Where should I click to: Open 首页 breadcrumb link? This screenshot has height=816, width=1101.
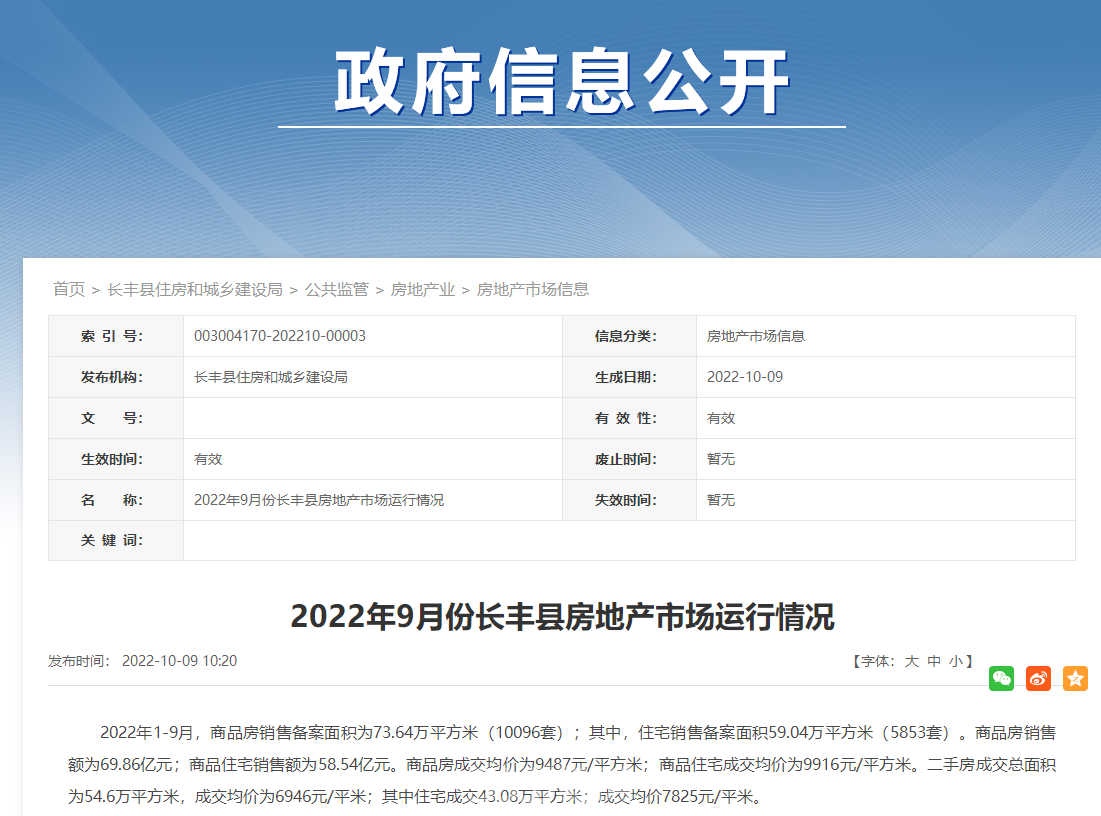pyautogui.click(x=69, y=289)
